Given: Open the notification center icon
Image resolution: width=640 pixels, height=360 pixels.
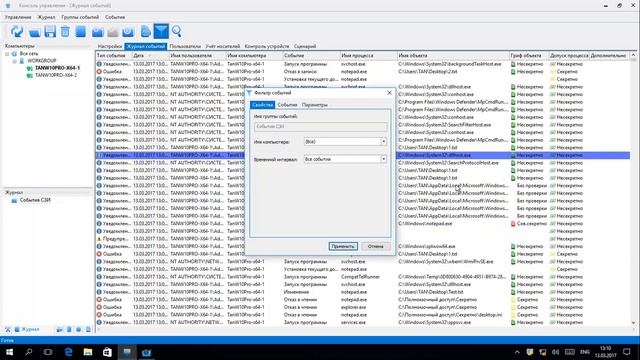Looking at the screenshot, I should (x=627, y=352).
